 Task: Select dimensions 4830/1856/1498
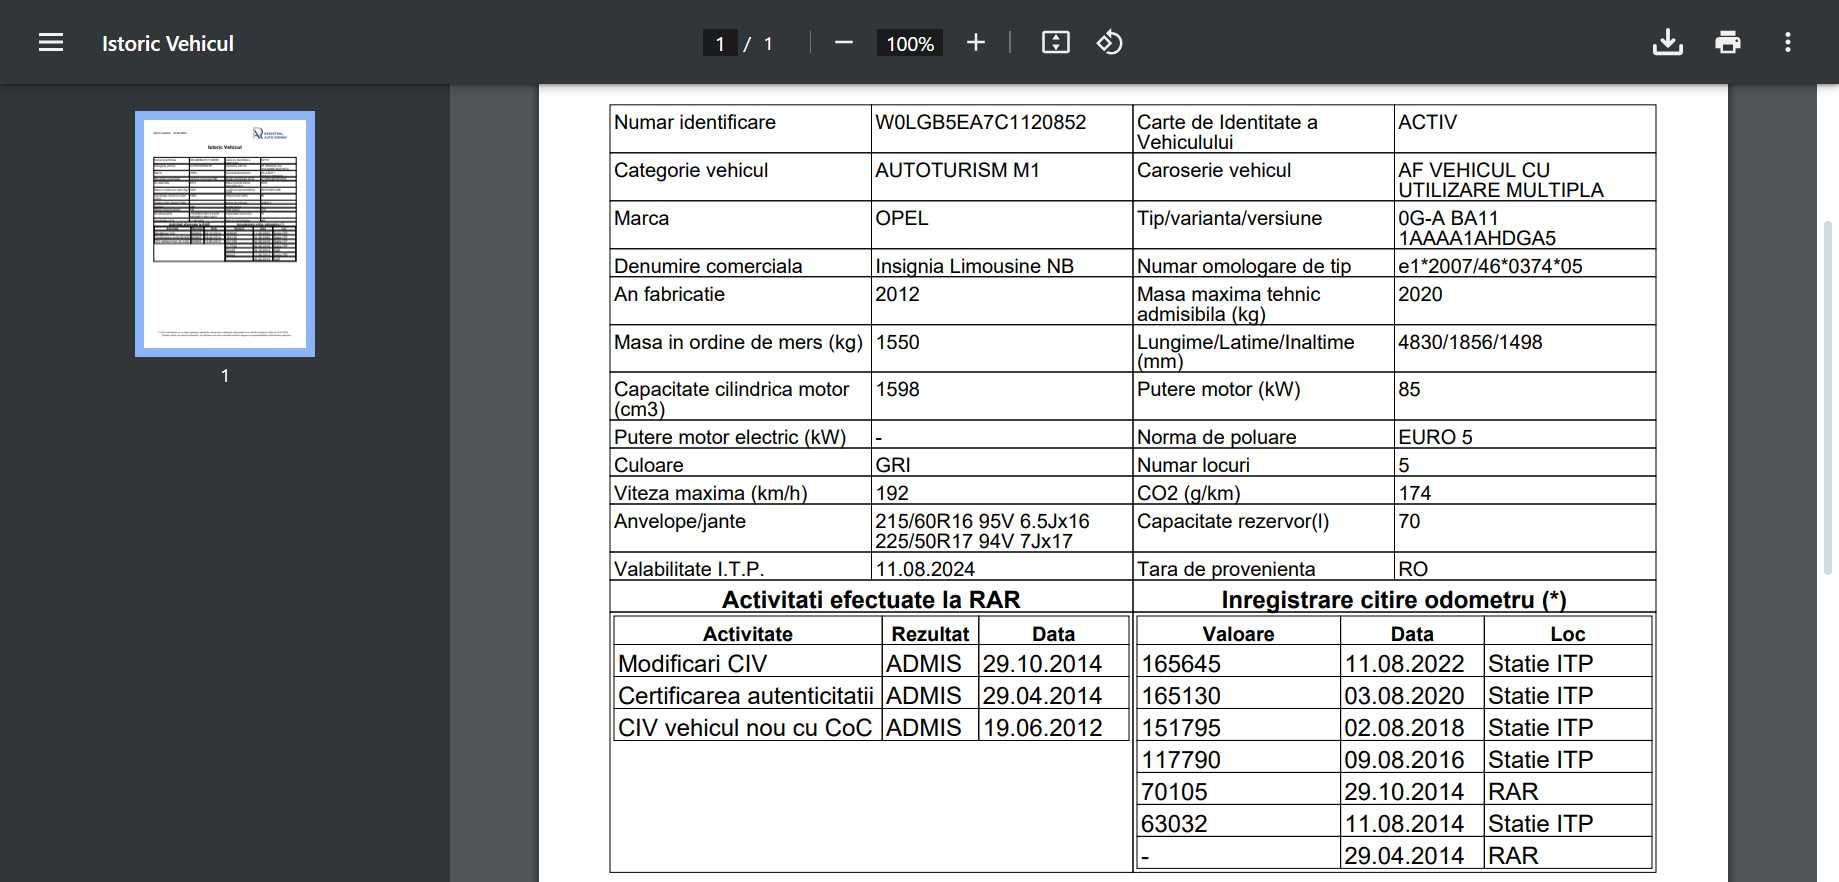[x=1470, y=342]
